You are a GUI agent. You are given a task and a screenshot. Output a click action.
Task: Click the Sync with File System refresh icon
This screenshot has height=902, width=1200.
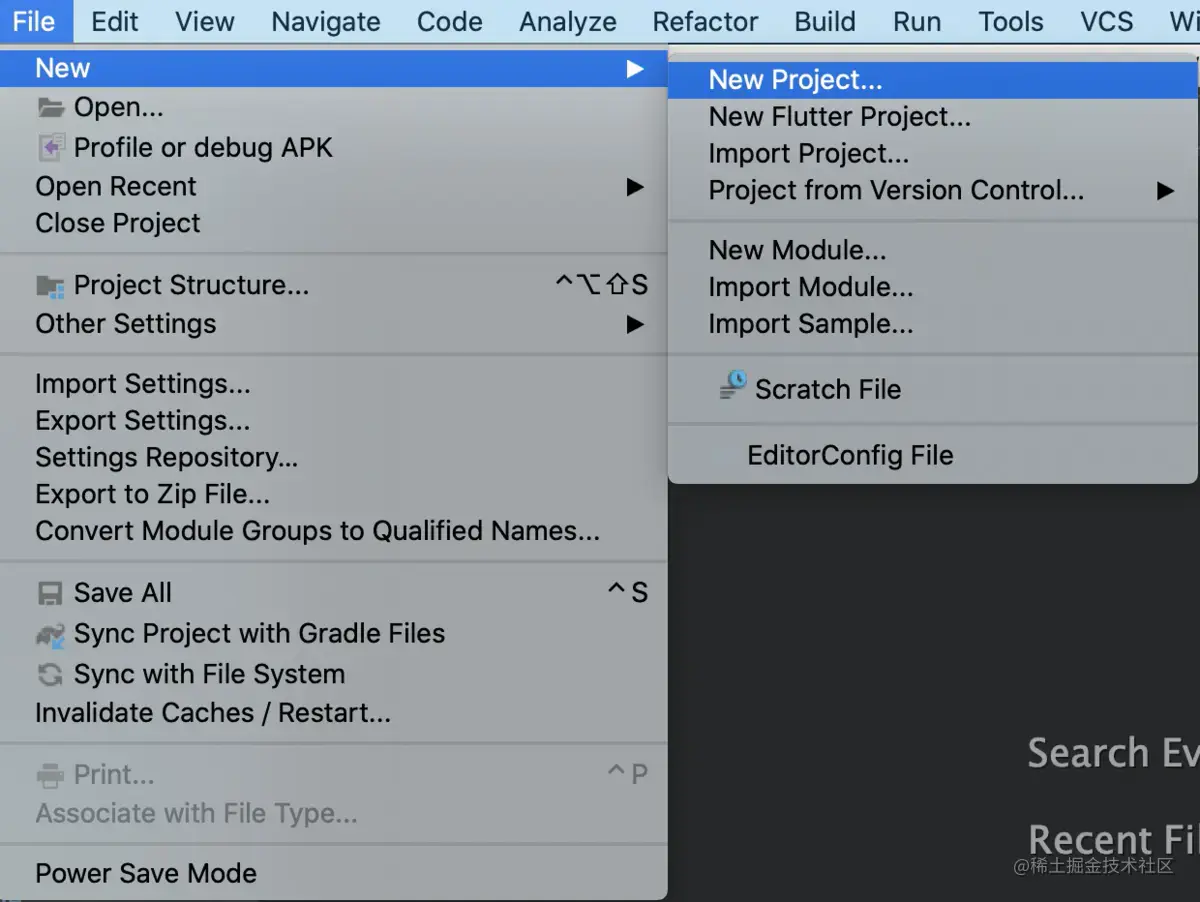click(50, 675)
